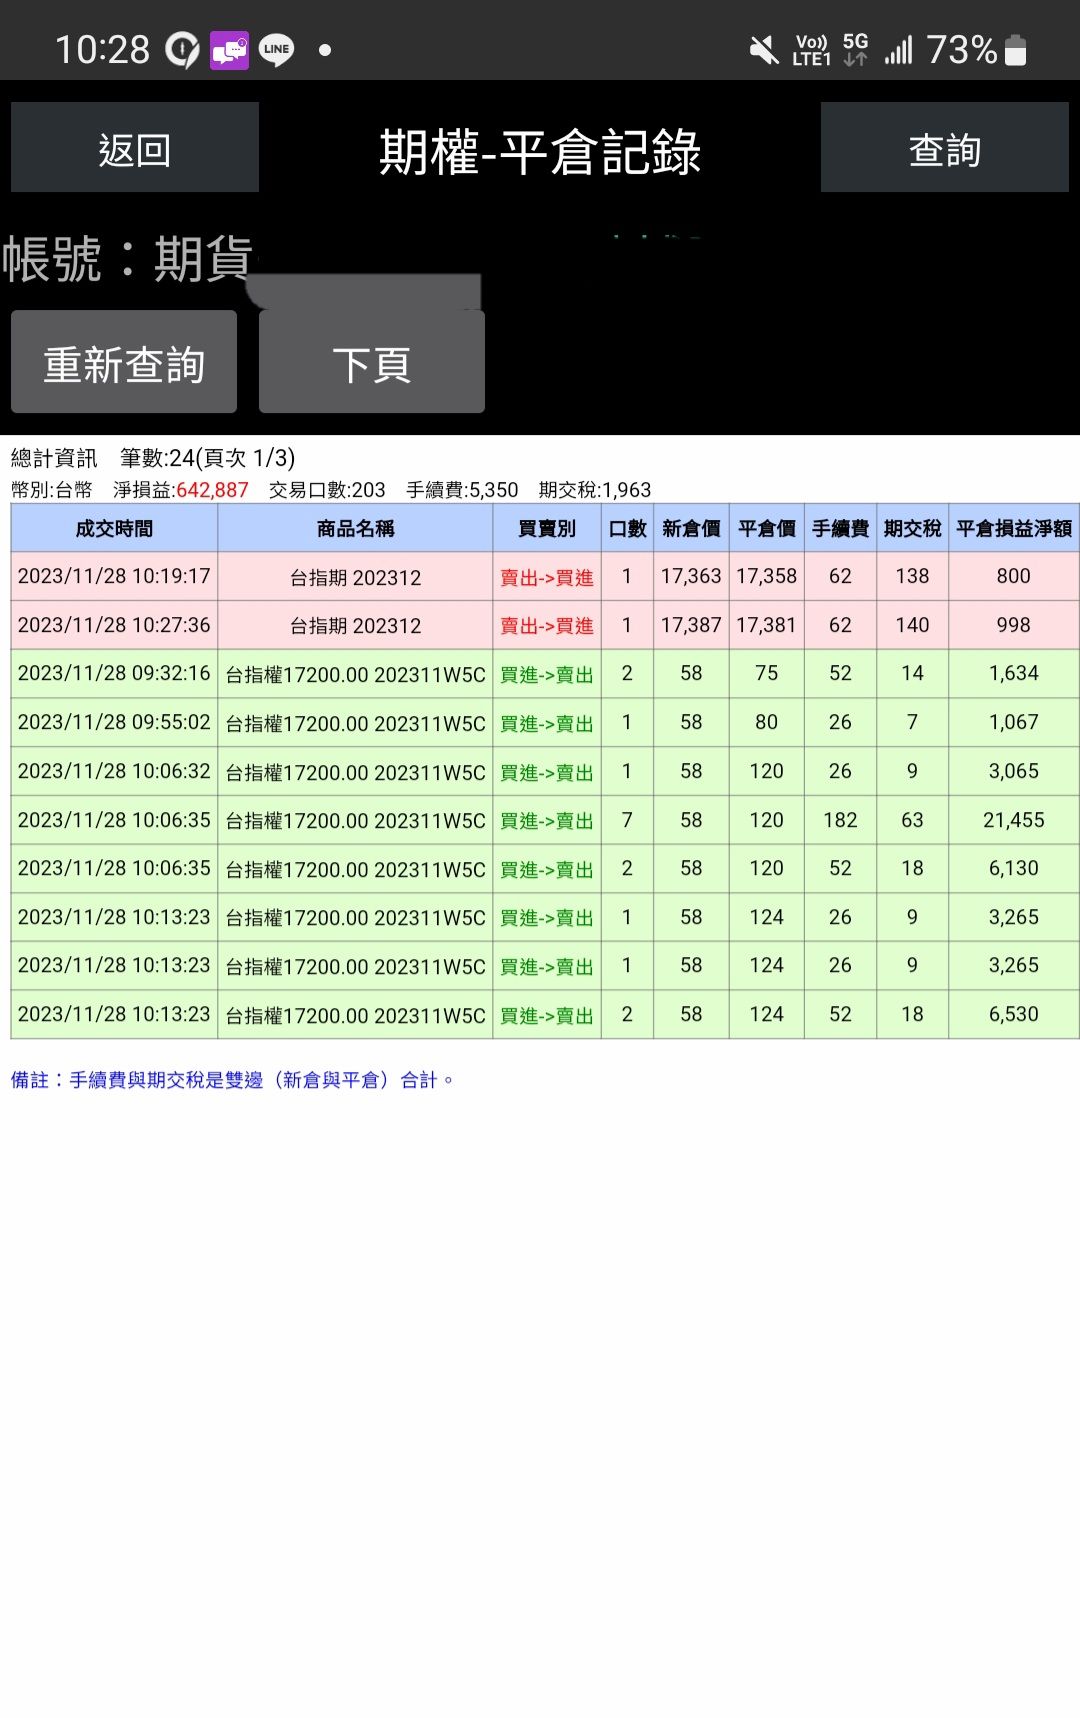1080x1718 pixels.
Task: Tap net profit value 800
Action: click(x=1014, y=576)
